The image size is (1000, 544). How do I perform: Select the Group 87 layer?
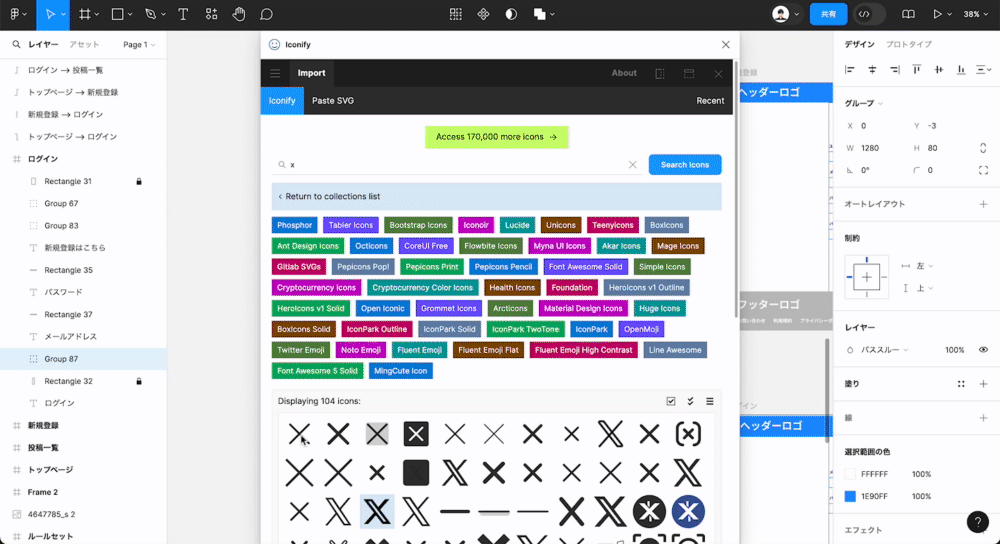click(x=84, y=359)
